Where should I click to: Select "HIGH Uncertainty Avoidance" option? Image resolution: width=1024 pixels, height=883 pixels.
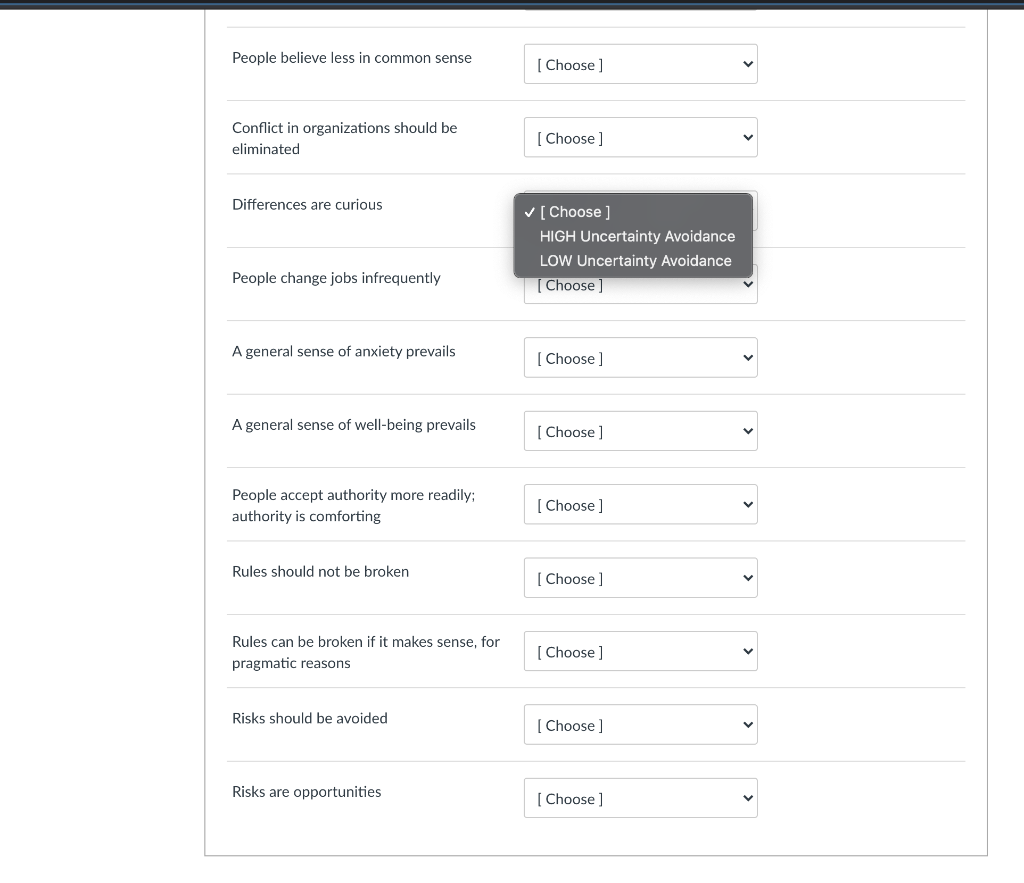tap(637, 236)
